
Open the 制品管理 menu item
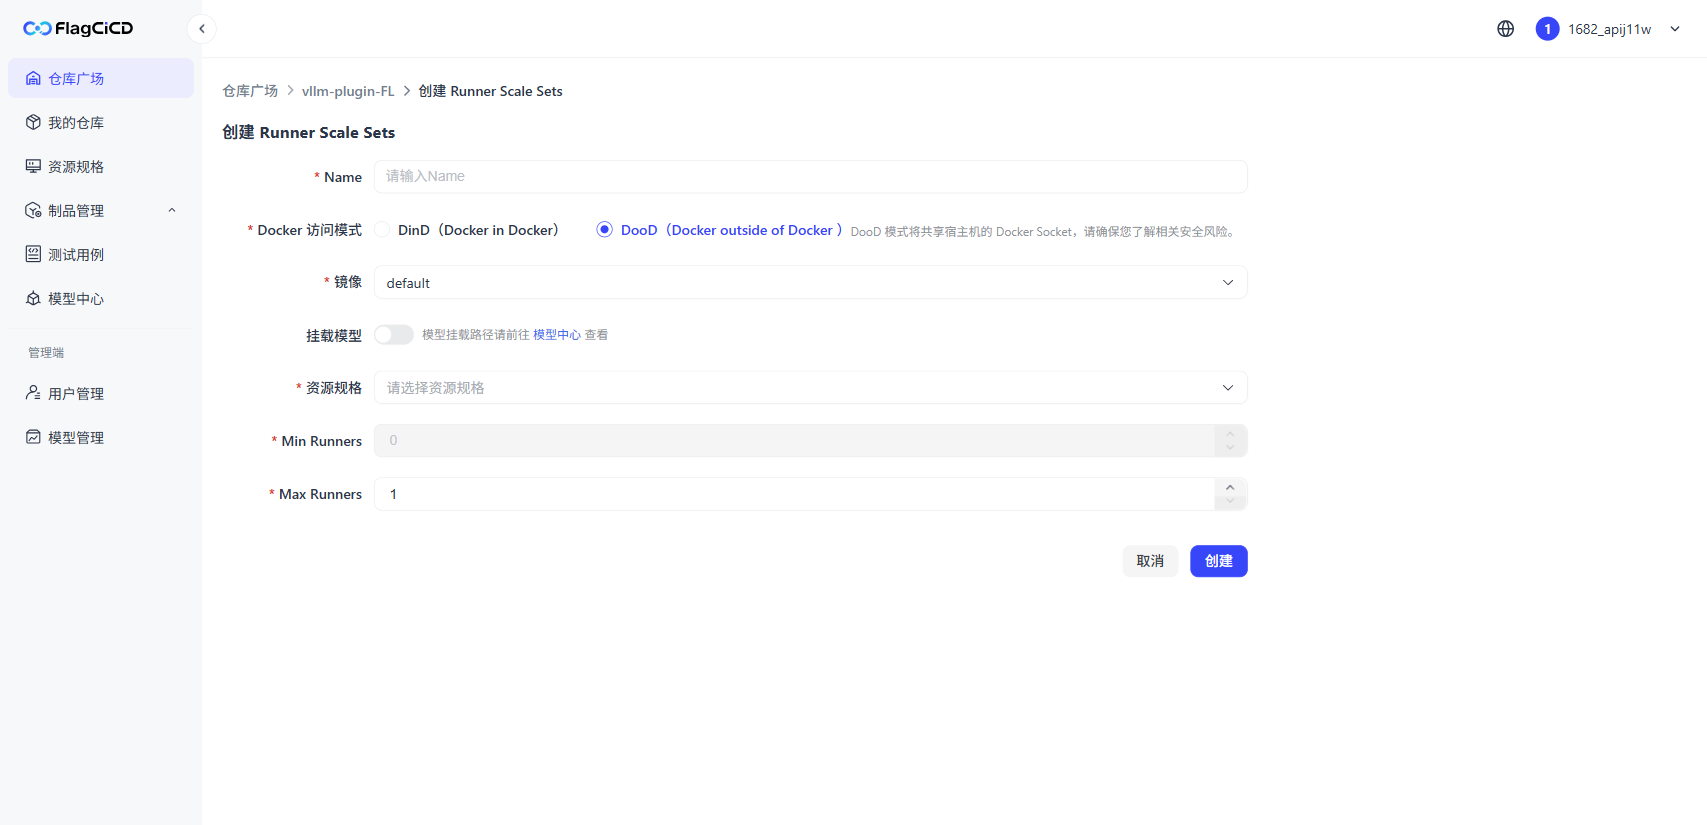[101, 210]
